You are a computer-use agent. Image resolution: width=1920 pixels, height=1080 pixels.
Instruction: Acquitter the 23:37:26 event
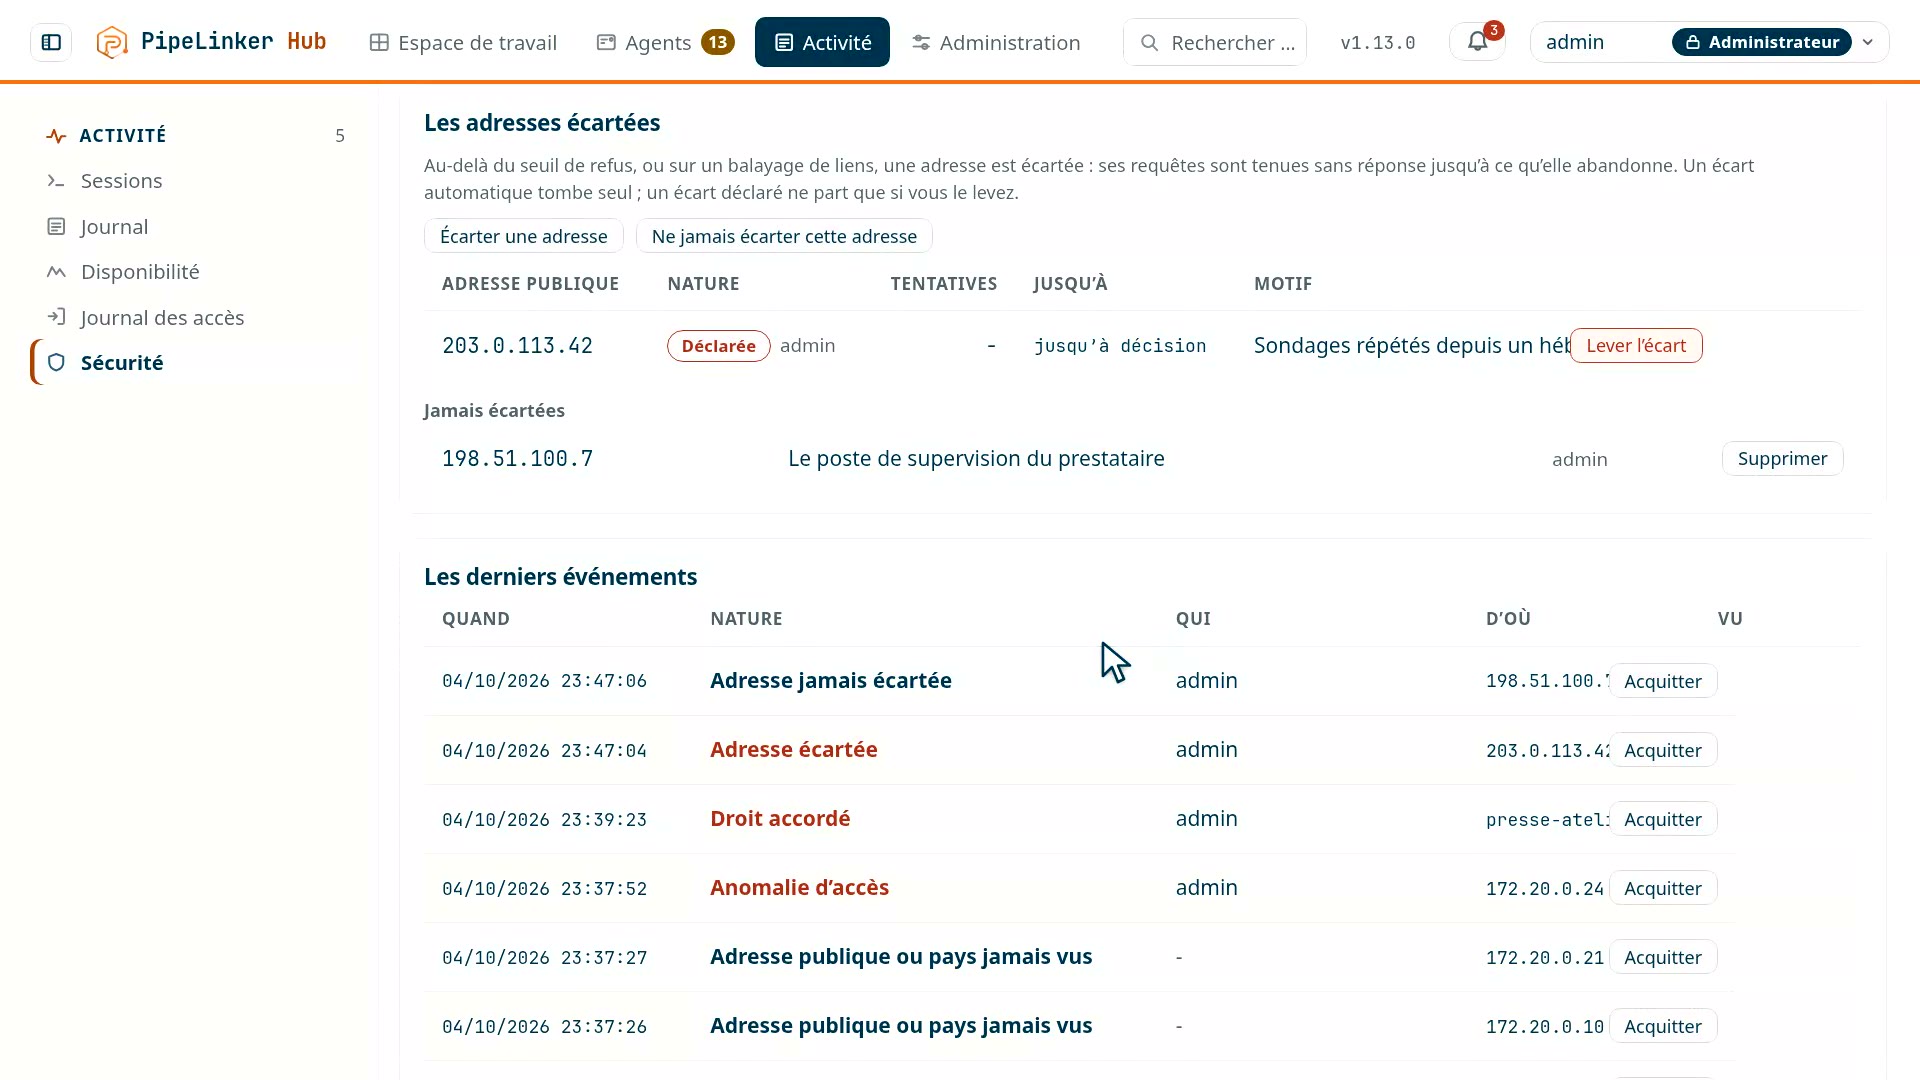pos(1662,1026)
